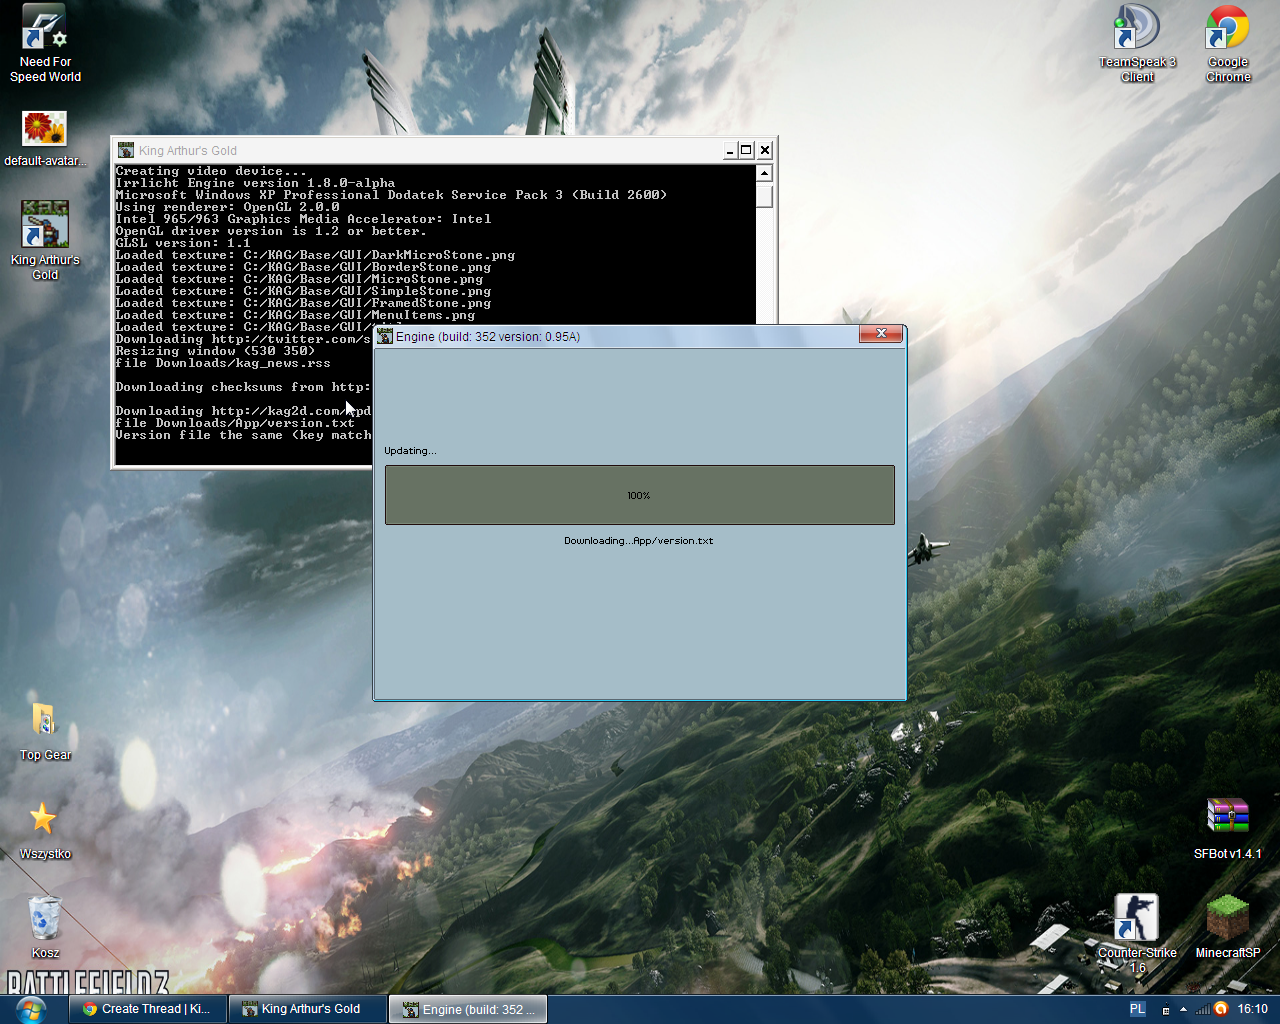Click the file Downloads/kag_news.rss console line
Viewport: 1280px width, 1024px height.
coord(223,363)
